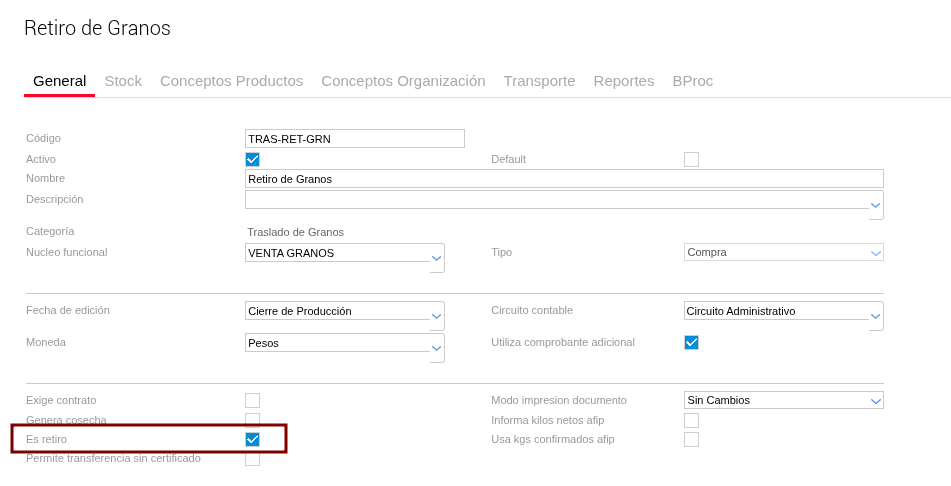Open the Conceptos Productos tab
This screenshot has height=486, width=951.
232,81
